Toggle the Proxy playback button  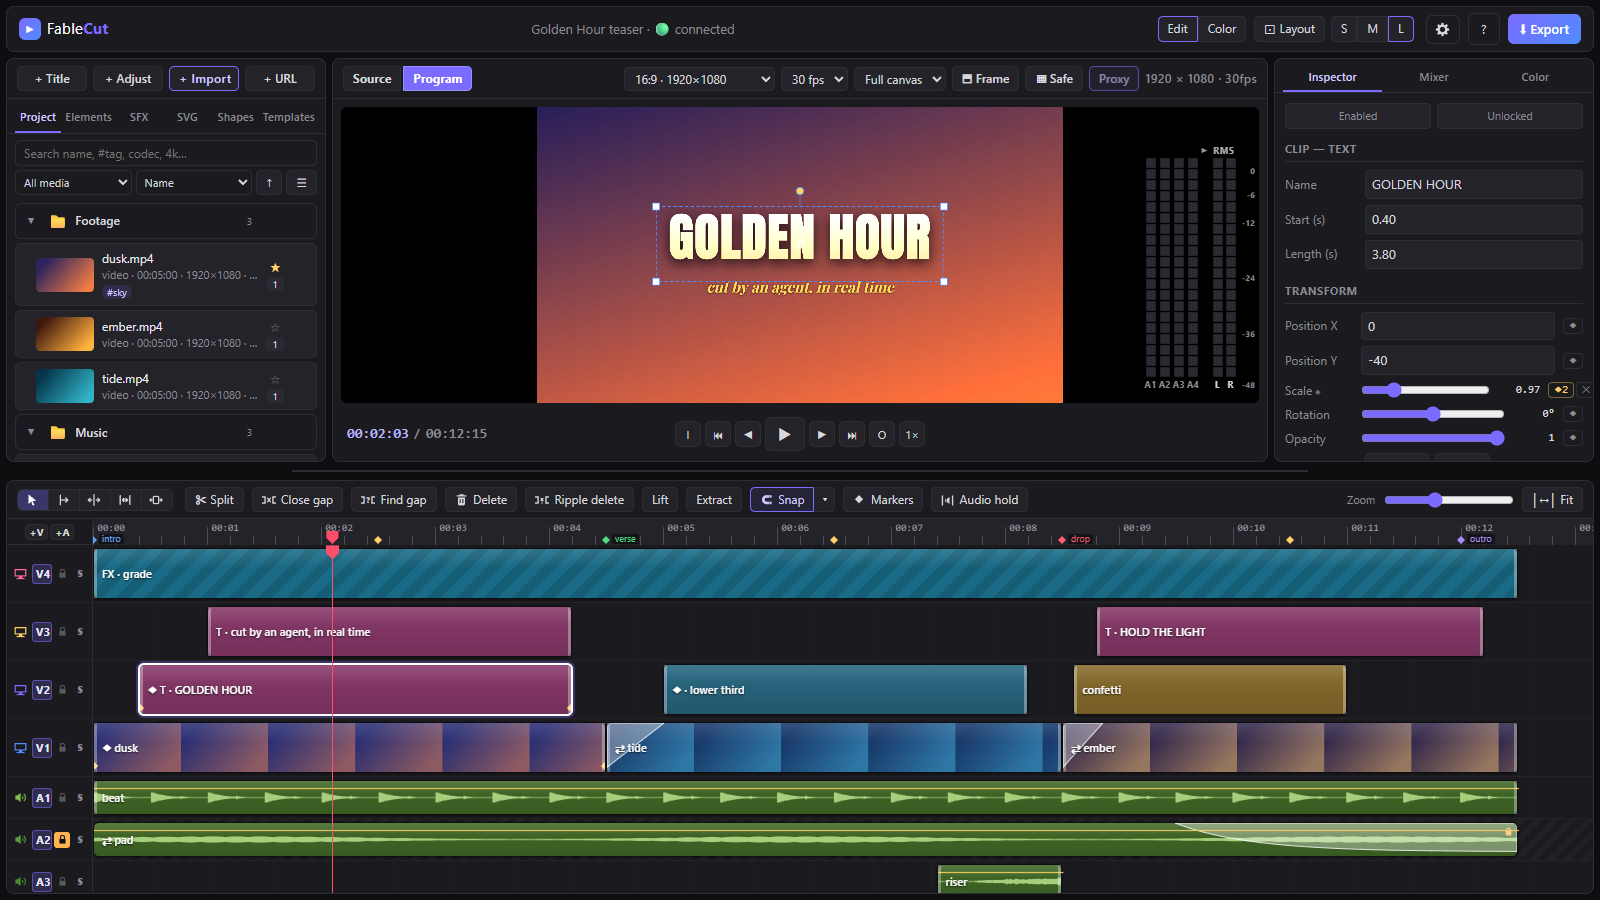coord(1114,79)
